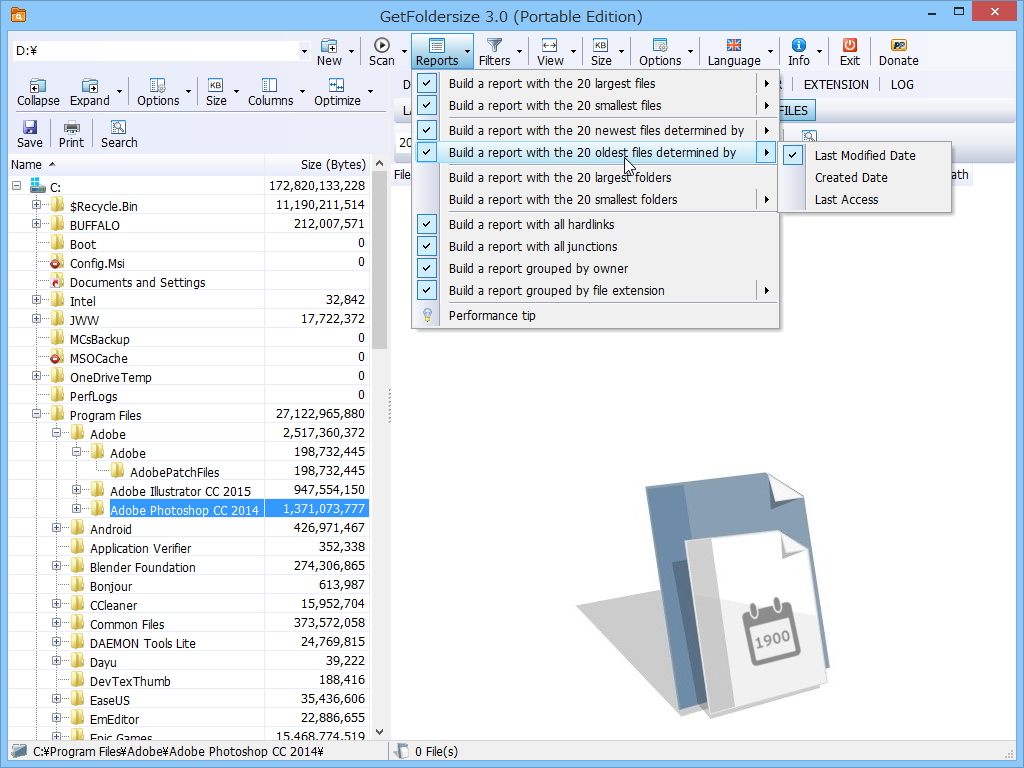Click the Optimize columns icon
The height and width of the screenshot is (768, 1024).
point(336,86)
